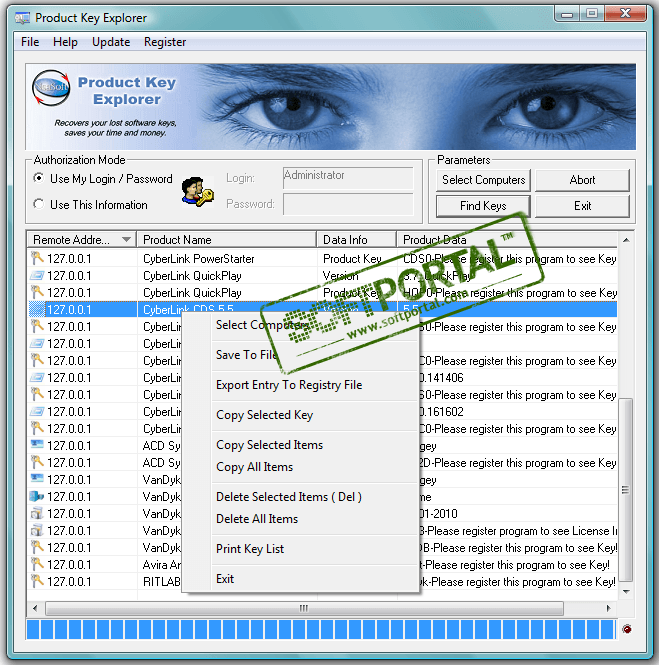659x665 pixels.
Task: Click the Product Key Explorer title bar icon
Action: (23, 18)
